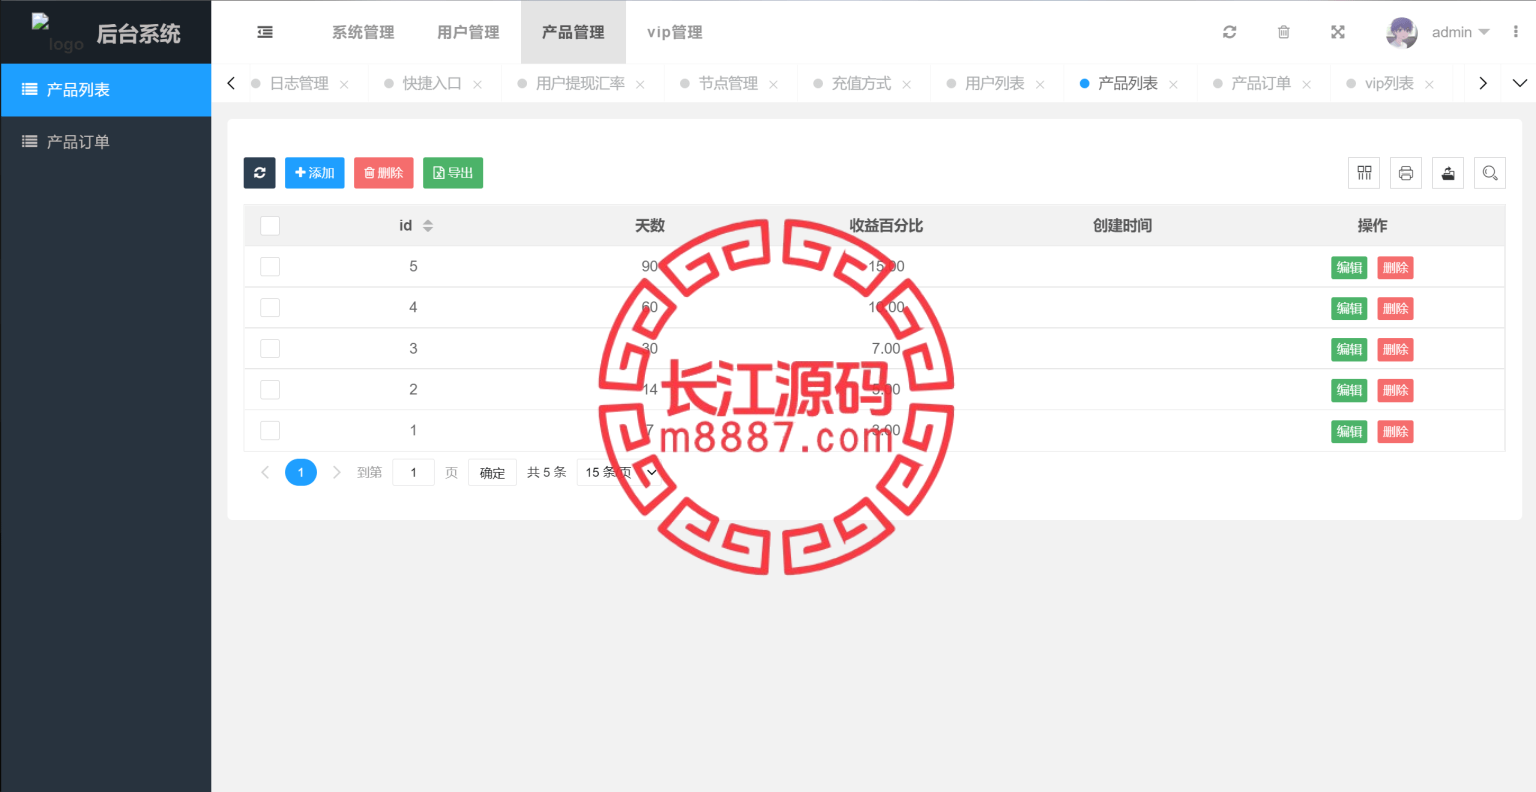The height and width of the screenshot is (792, 1536).
Task: Close the active 产品列表 tab
Action: 1173,84
